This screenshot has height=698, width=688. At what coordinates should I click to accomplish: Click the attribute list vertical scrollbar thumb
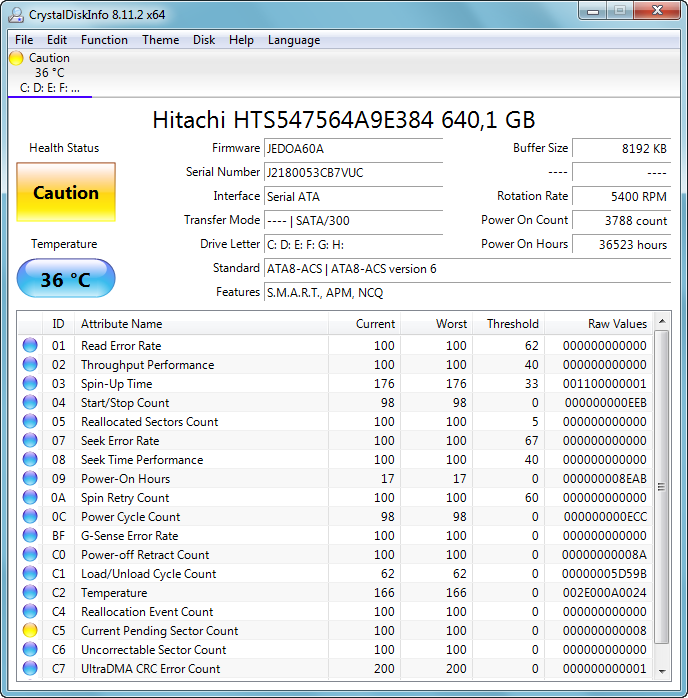(x=662, y=487)
